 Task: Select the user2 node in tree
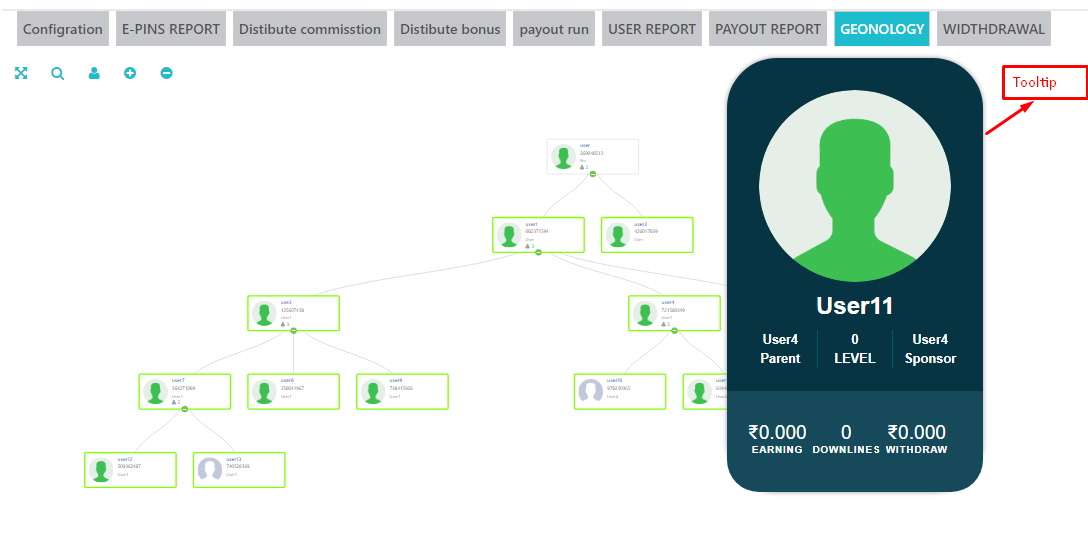(x=646, y=235)
